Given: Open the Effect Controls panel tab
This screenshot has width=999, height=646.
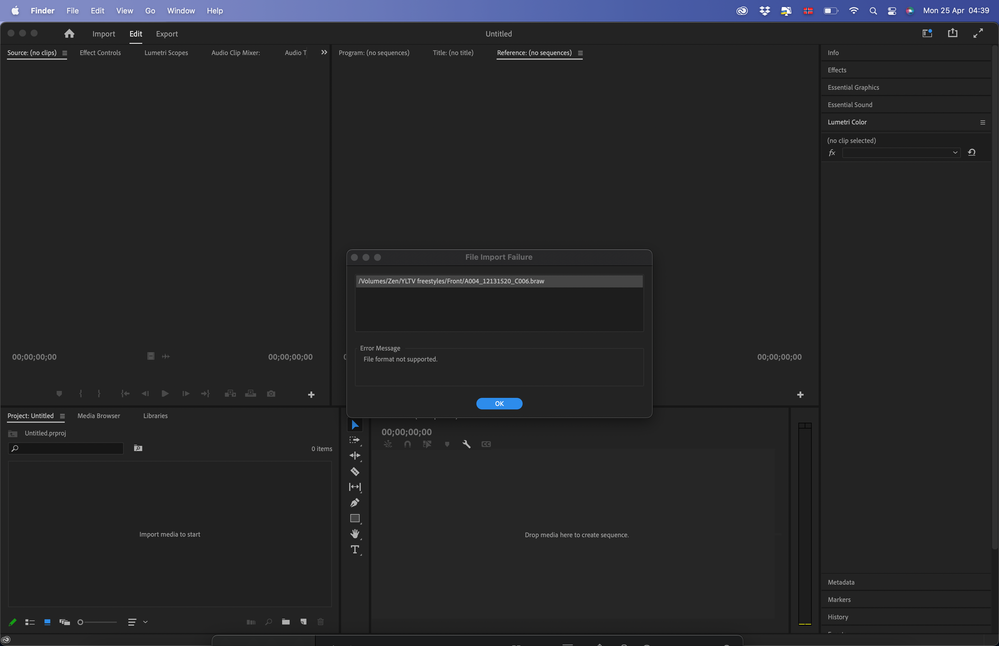Looking at the screenshot, I should (100, 53).
